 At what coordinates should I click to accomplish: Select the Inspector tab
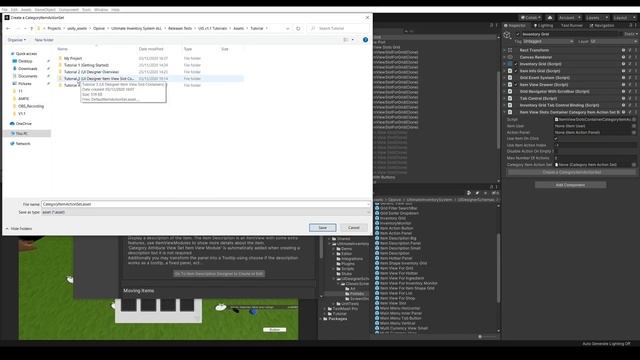pos(515,25)
